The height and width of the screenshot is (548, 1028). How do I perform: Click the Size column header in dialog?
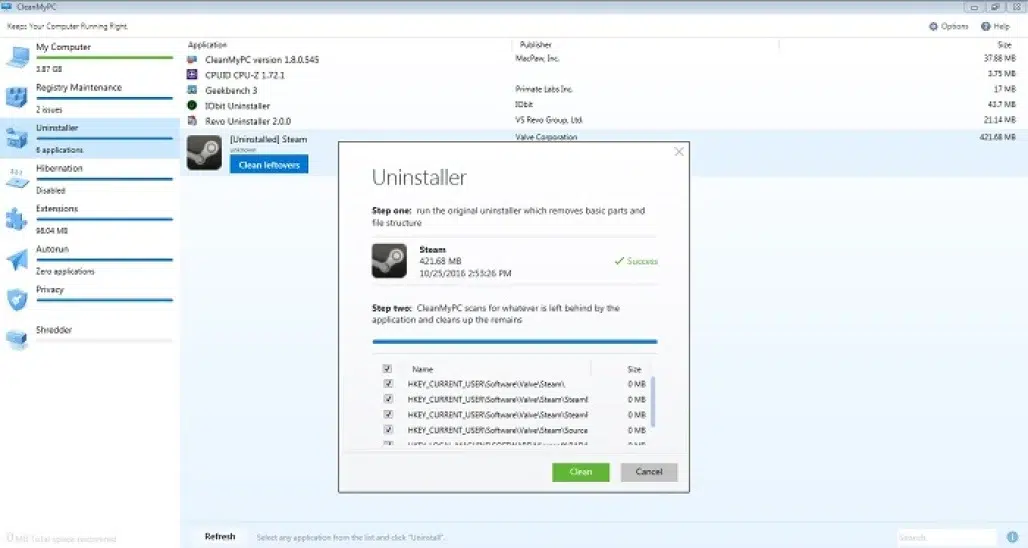click(634, 369)
